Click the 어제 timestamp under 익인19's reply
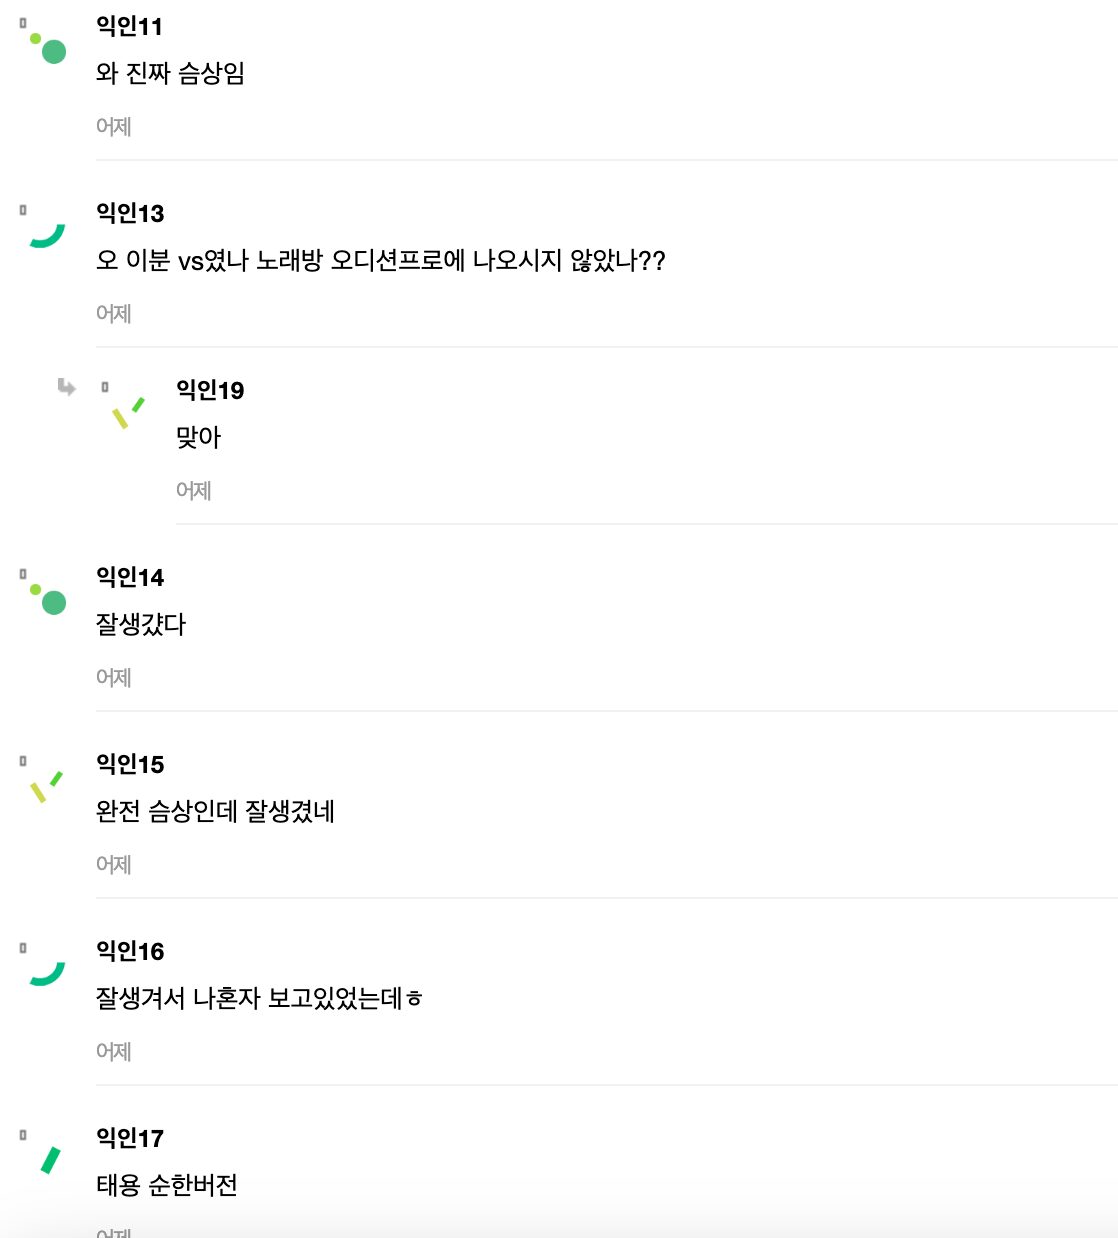This screenshot has width=1118, height=1238. [194, 490]
